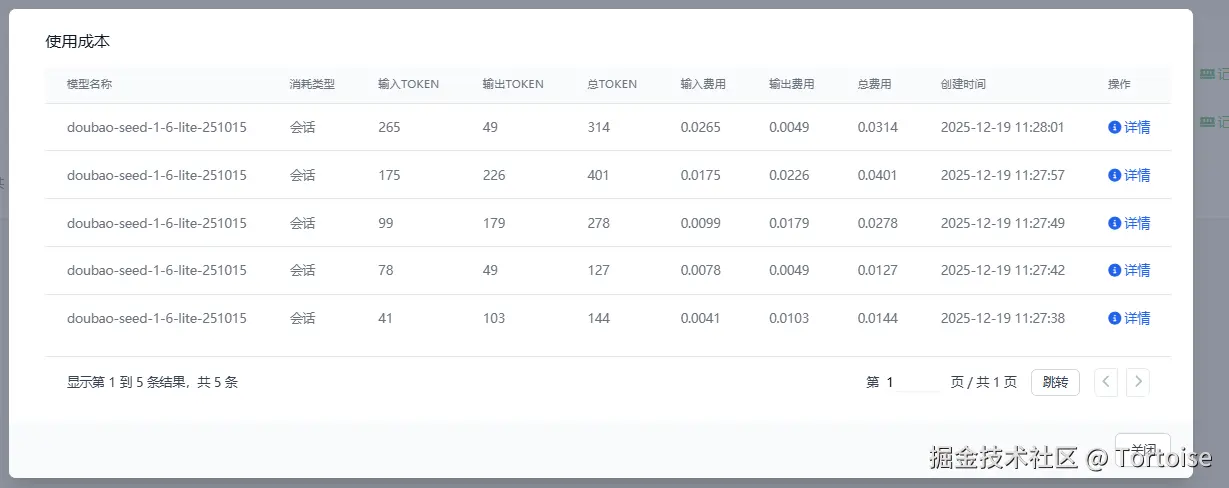This screenshot has height=488, width=1229.
Task: Select the first doubao-seed-1-6-lite-251015 row
Action: [x=156, y=127]
